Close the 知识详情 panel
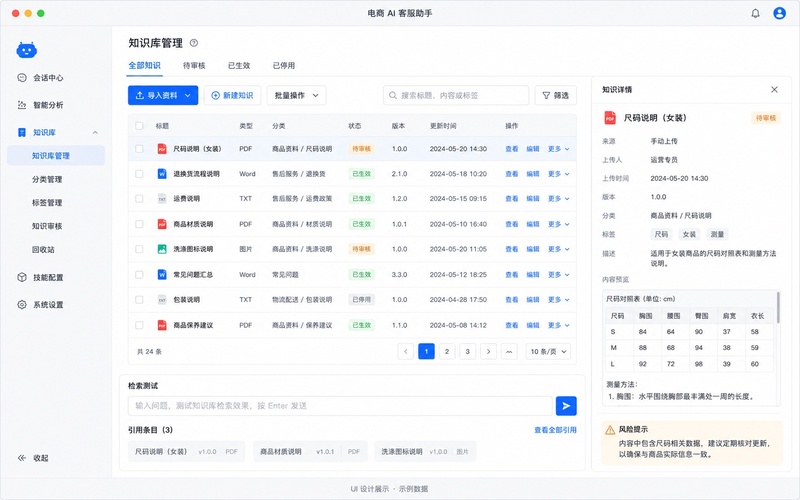The width and height of the screenshot is (800, 500). pyautogui.click(x=774, y=89)
